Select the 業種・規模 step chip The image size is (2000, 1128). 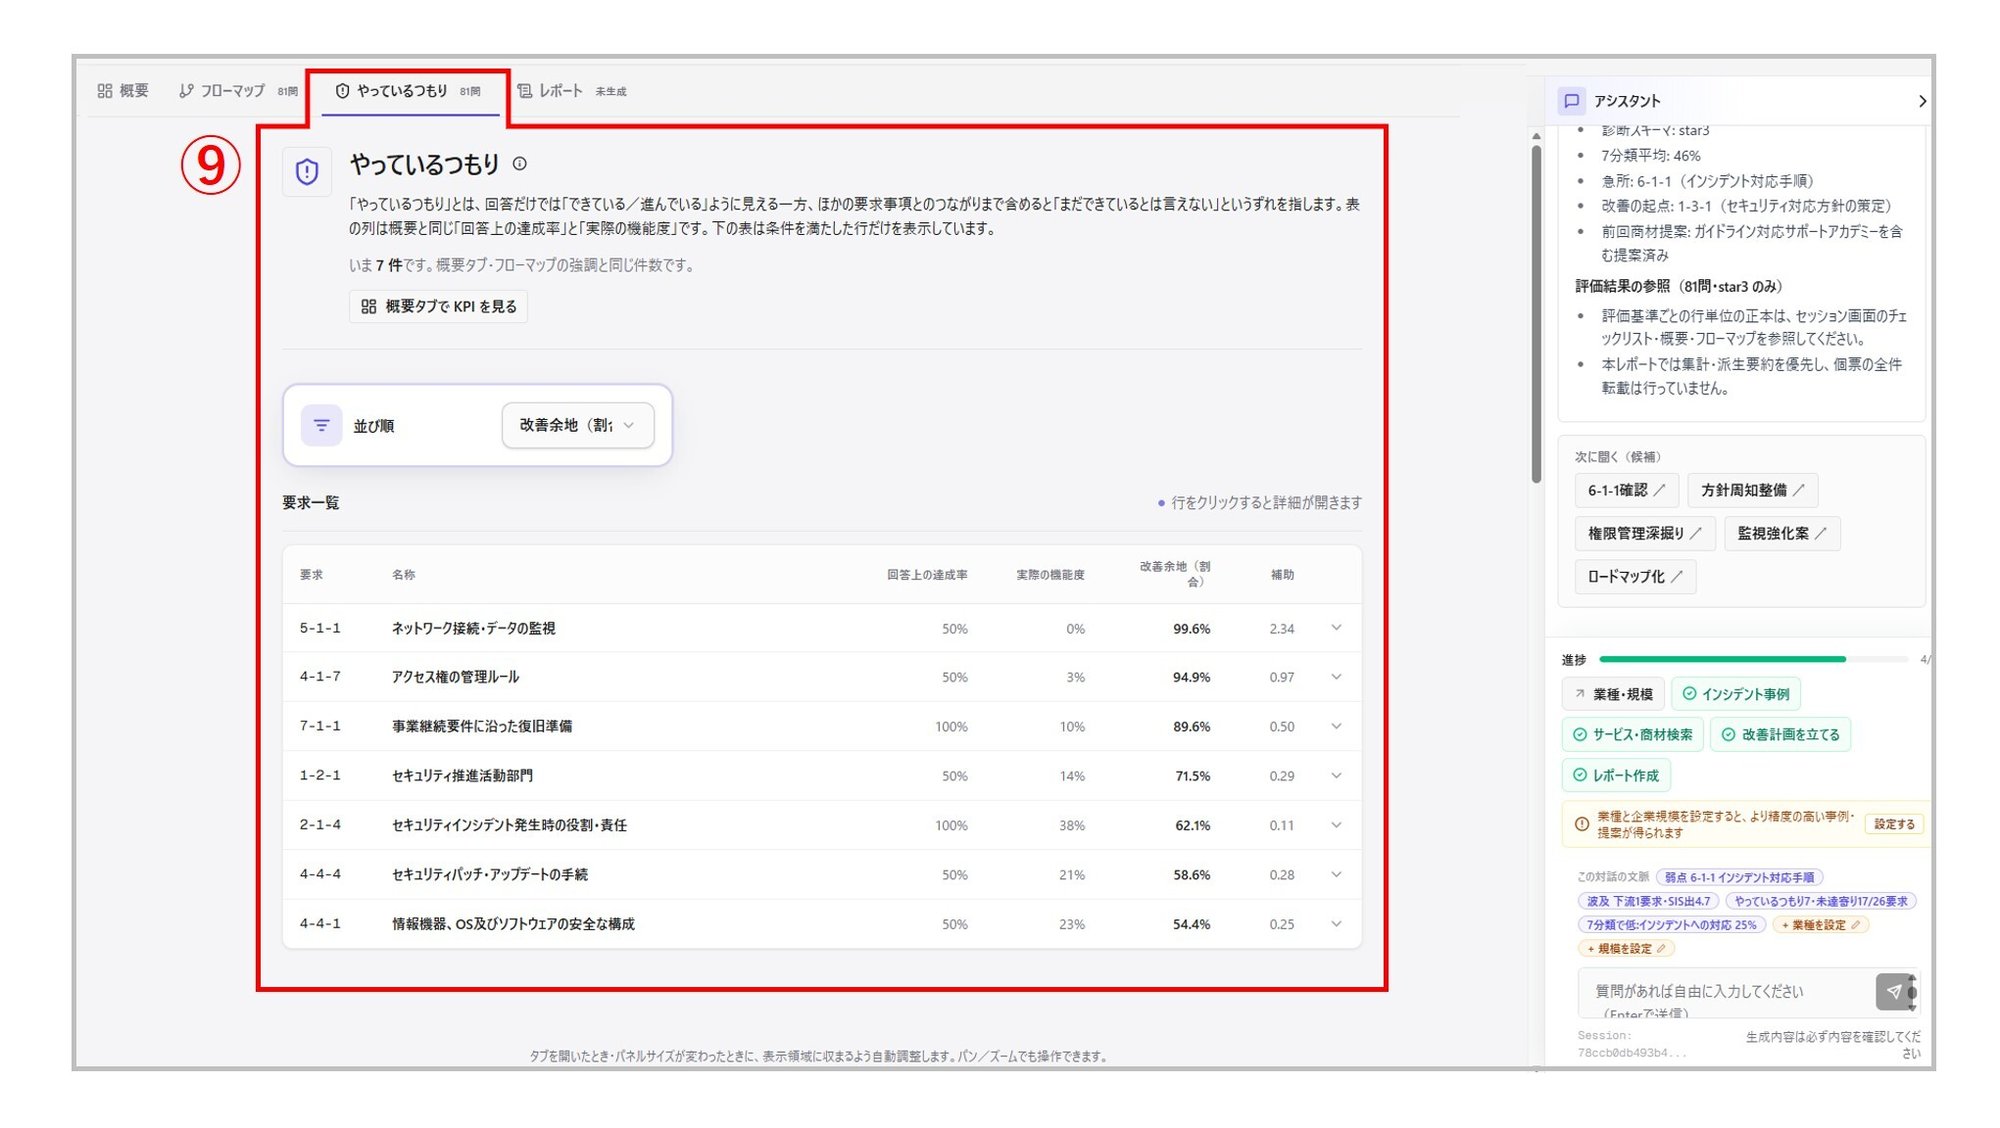click(x=1613, y=694)
